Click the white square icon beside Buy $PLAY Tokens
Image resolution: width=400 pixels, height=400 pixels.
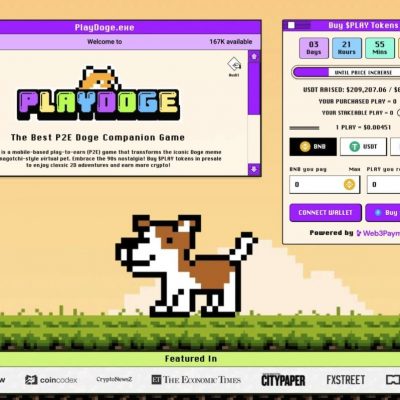(291, 25)
